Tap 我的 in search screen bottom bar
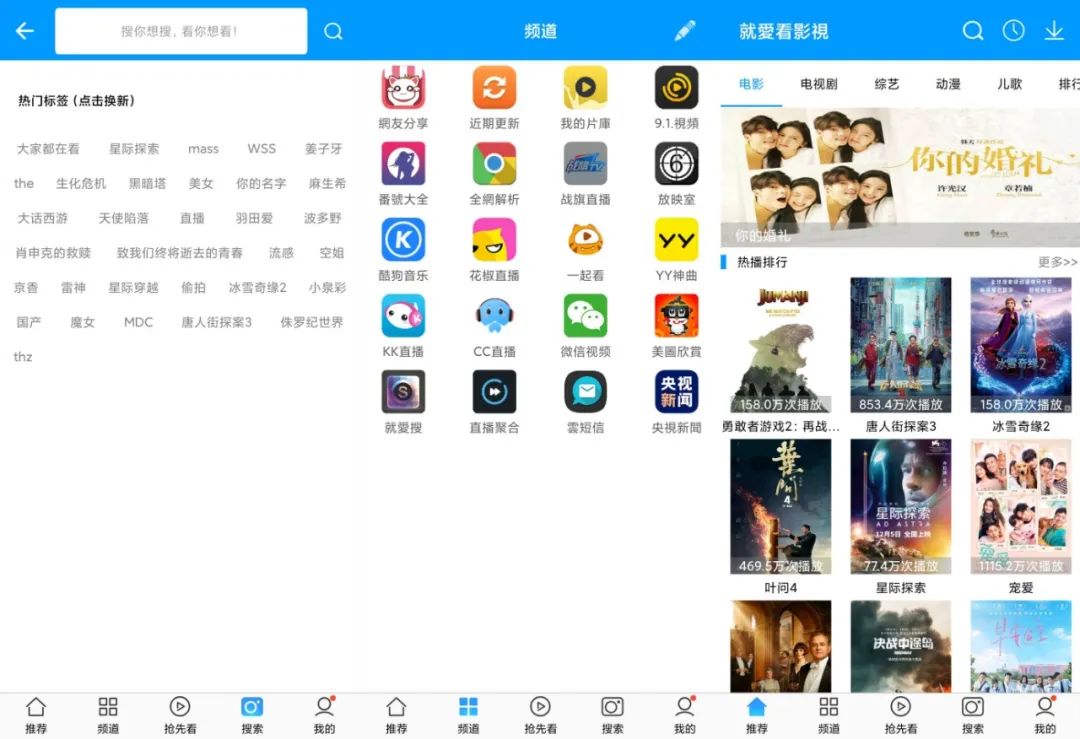The width and height of the screenshot is (1080, 739). tap(324, 716)
